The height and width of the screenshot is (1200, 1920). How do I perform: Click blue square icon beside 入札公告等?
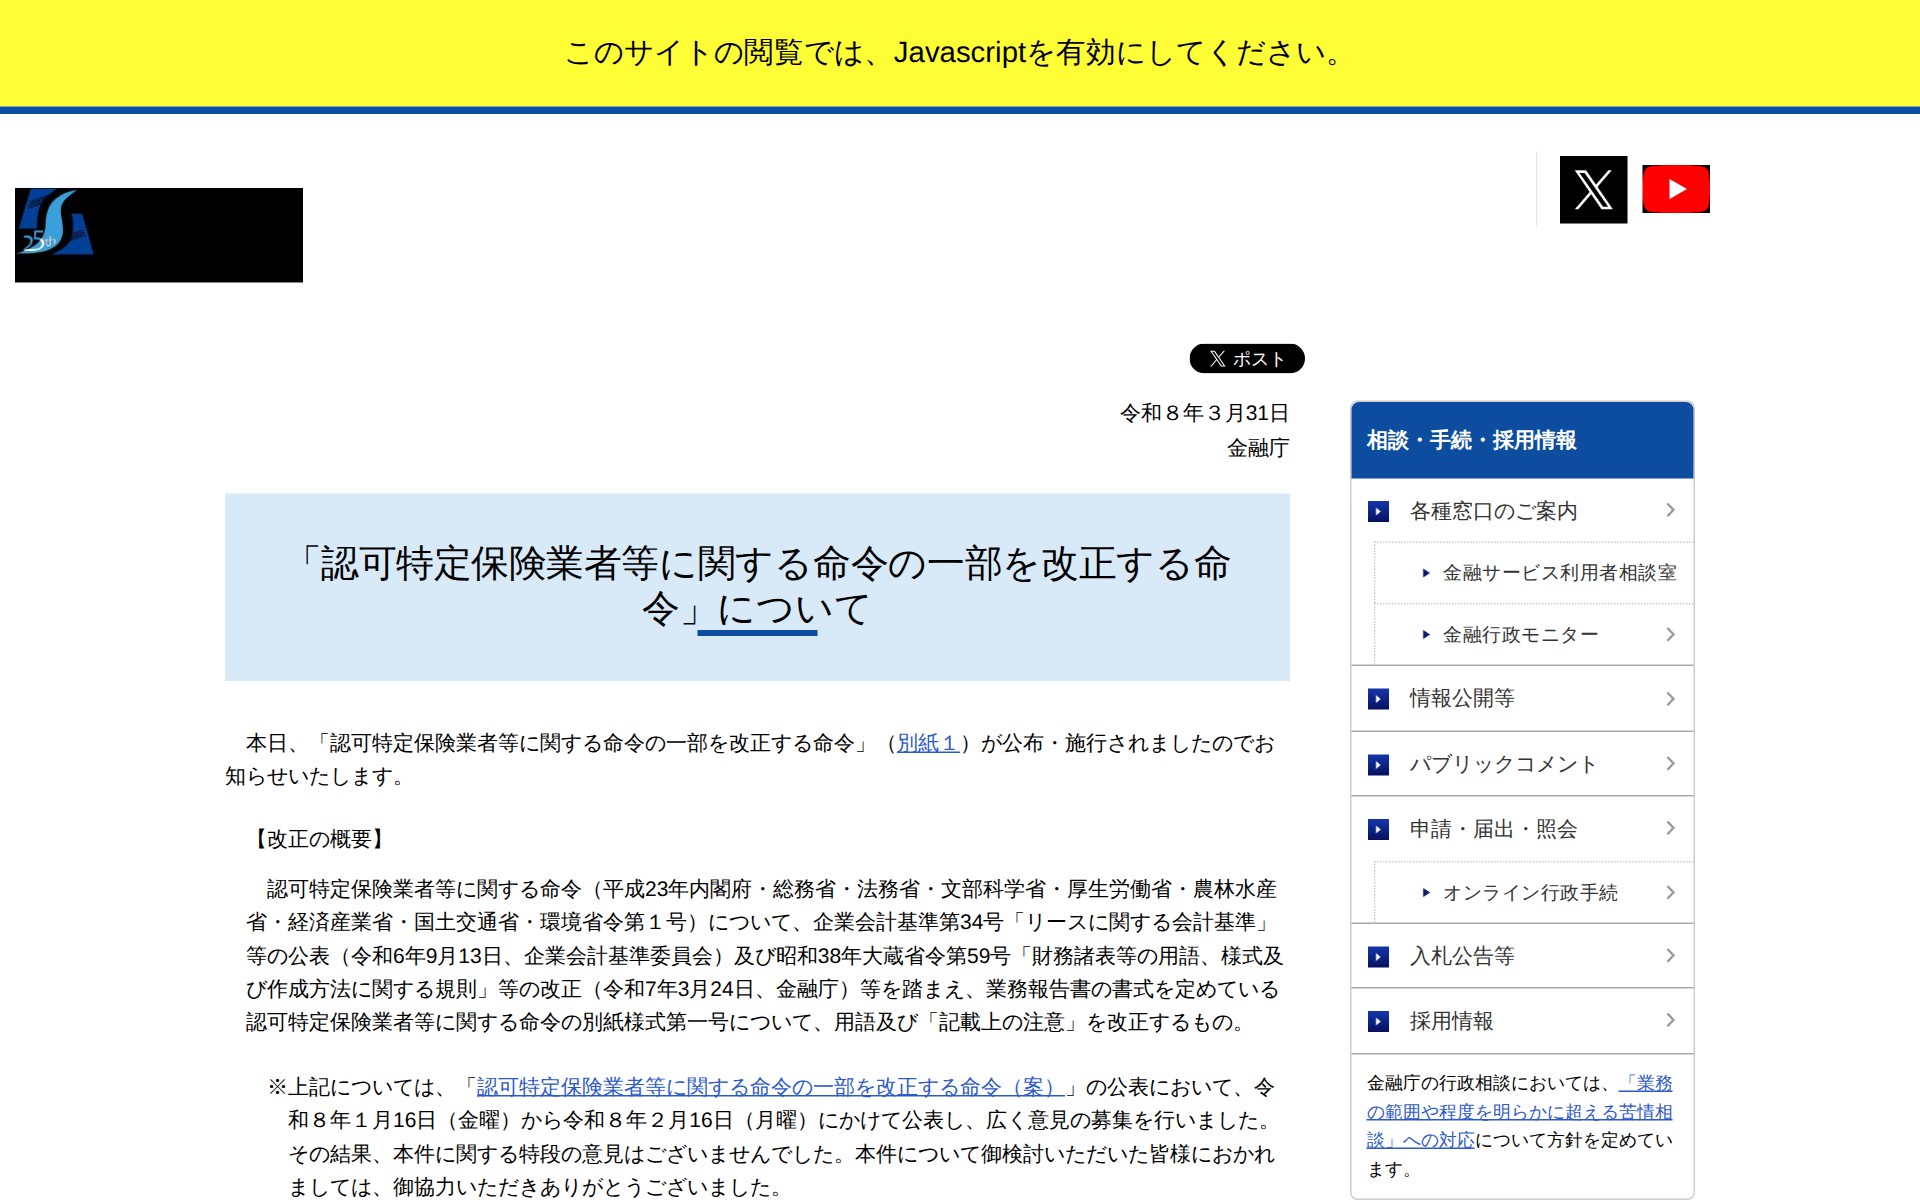(x=1378, y=957)
